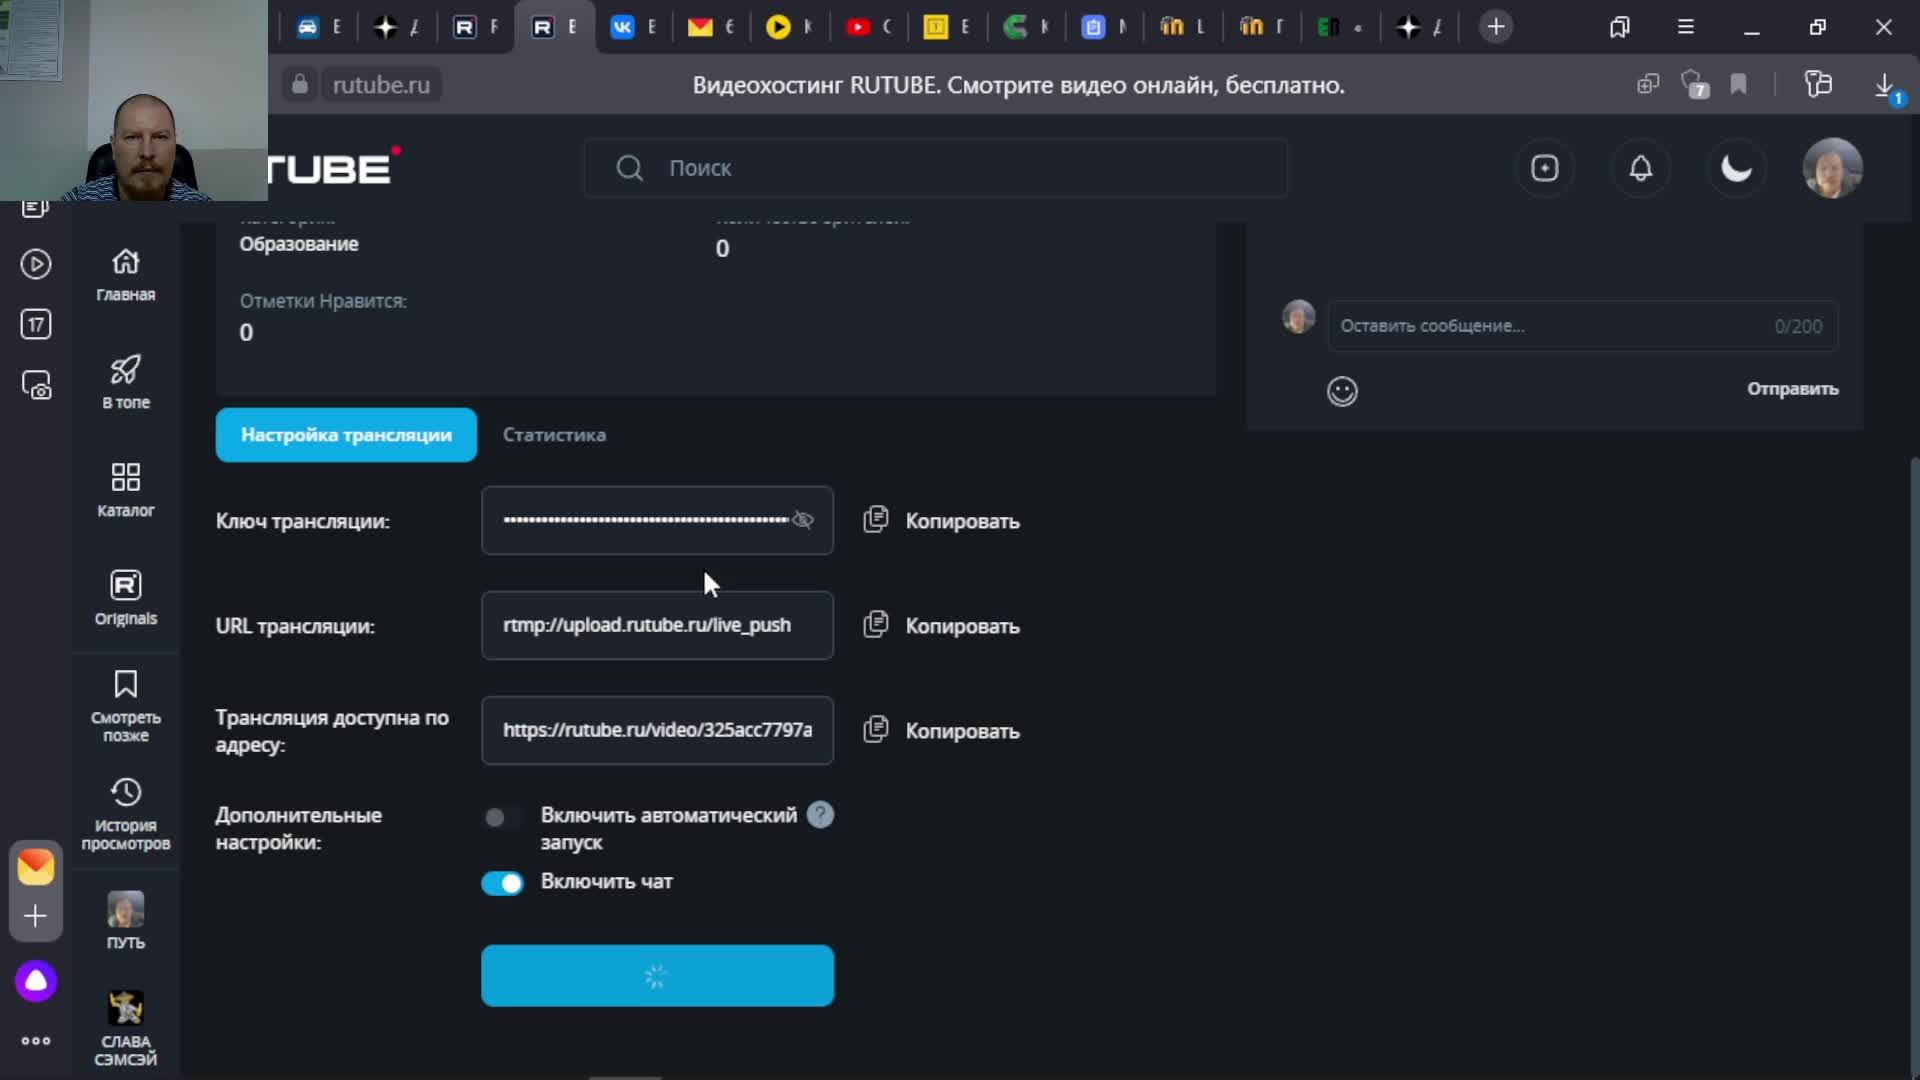Screen dimensions: 1920x1080
Task: Disable the Включить чат toggle
Action: tap(502, 883)
